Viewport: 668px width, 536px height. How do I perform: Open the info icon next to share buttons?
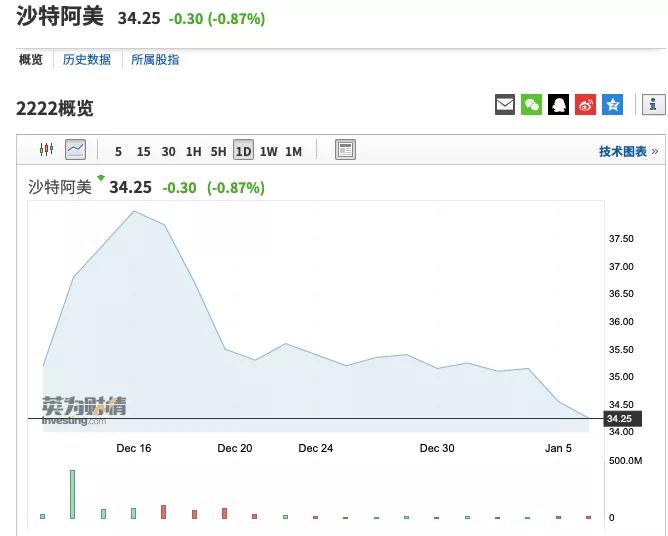tap(653, 105)
